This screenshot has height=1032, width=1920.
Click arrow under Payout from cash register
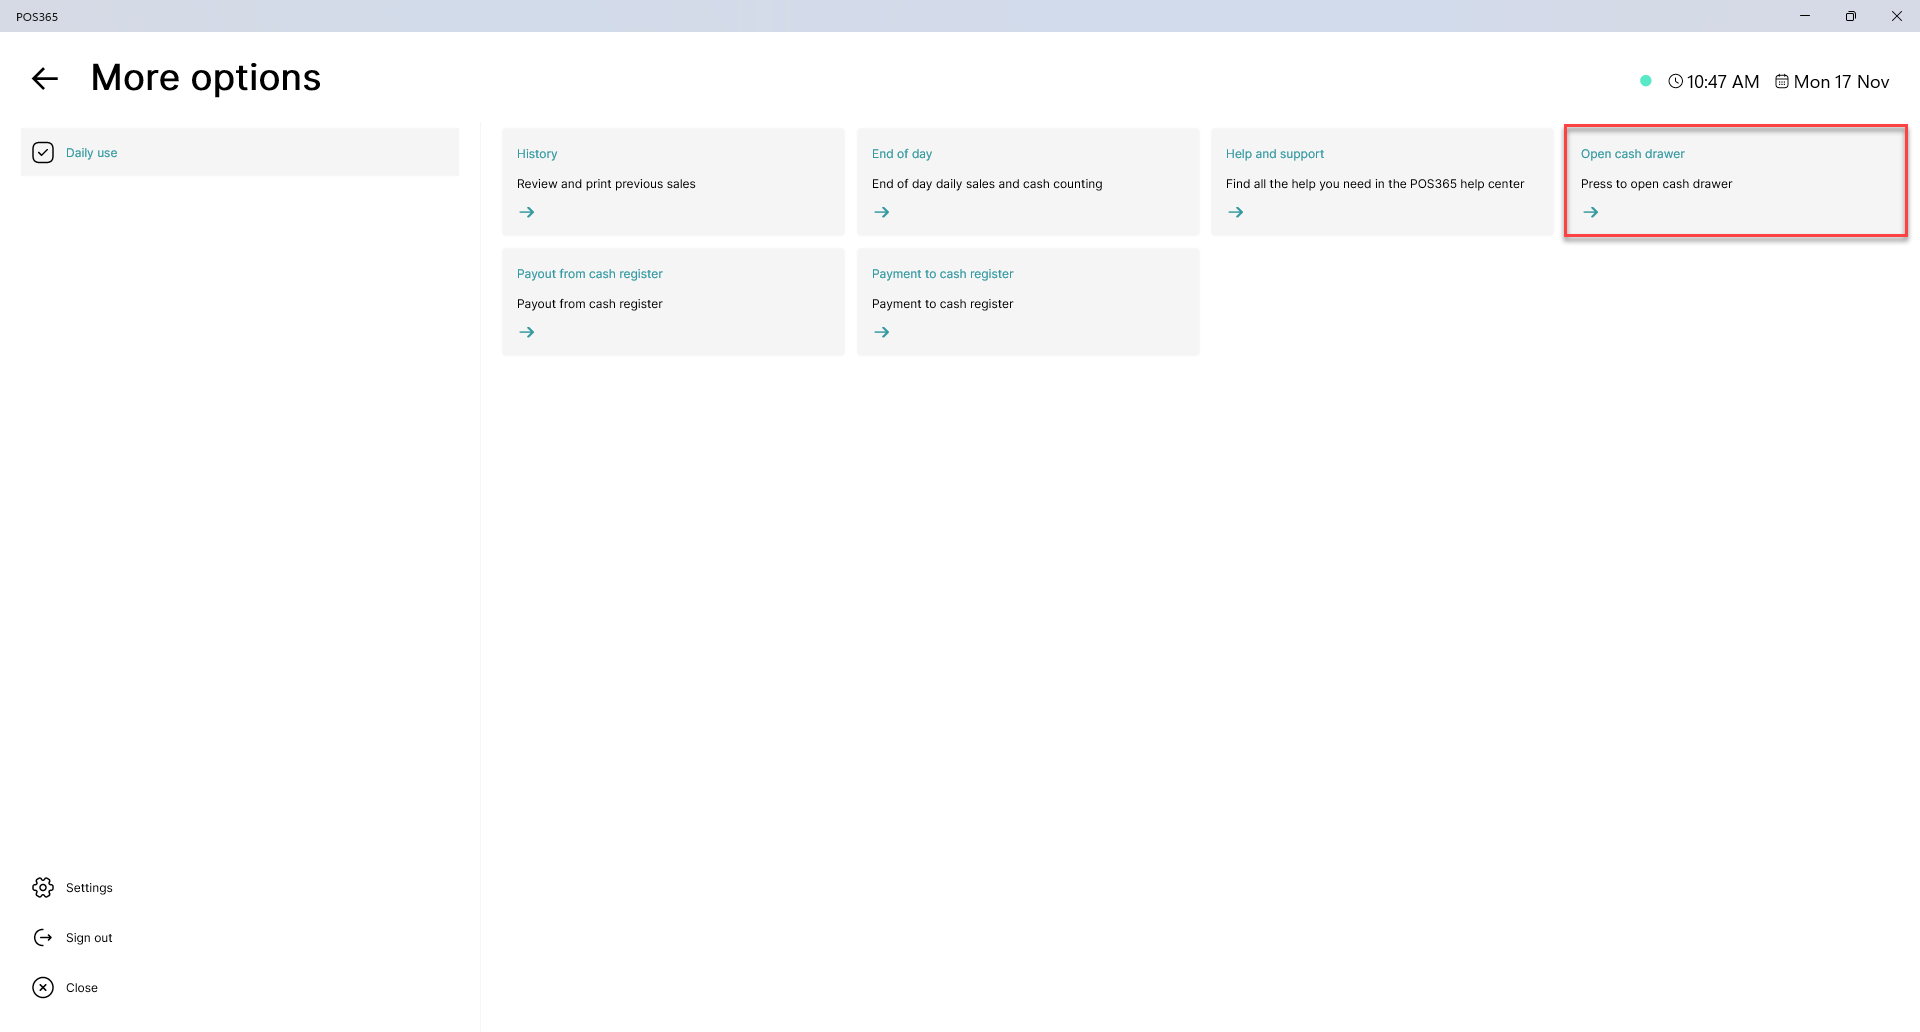527,332
